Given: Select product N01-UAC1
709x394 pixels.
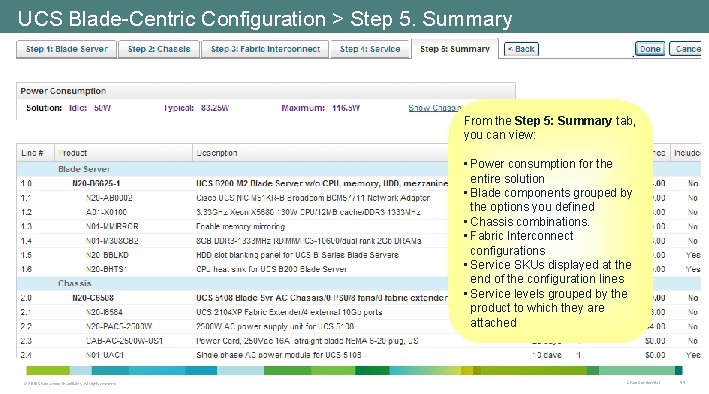Looking at the screenshot, I should (104, 355).
